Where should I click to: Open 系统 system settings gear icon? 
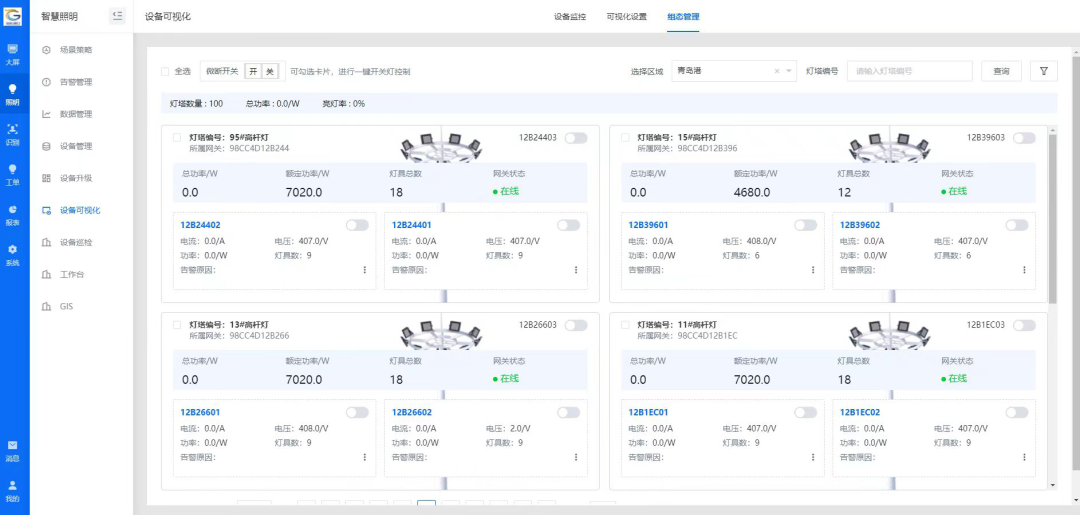pyautogui.click(x=13, y=254)
